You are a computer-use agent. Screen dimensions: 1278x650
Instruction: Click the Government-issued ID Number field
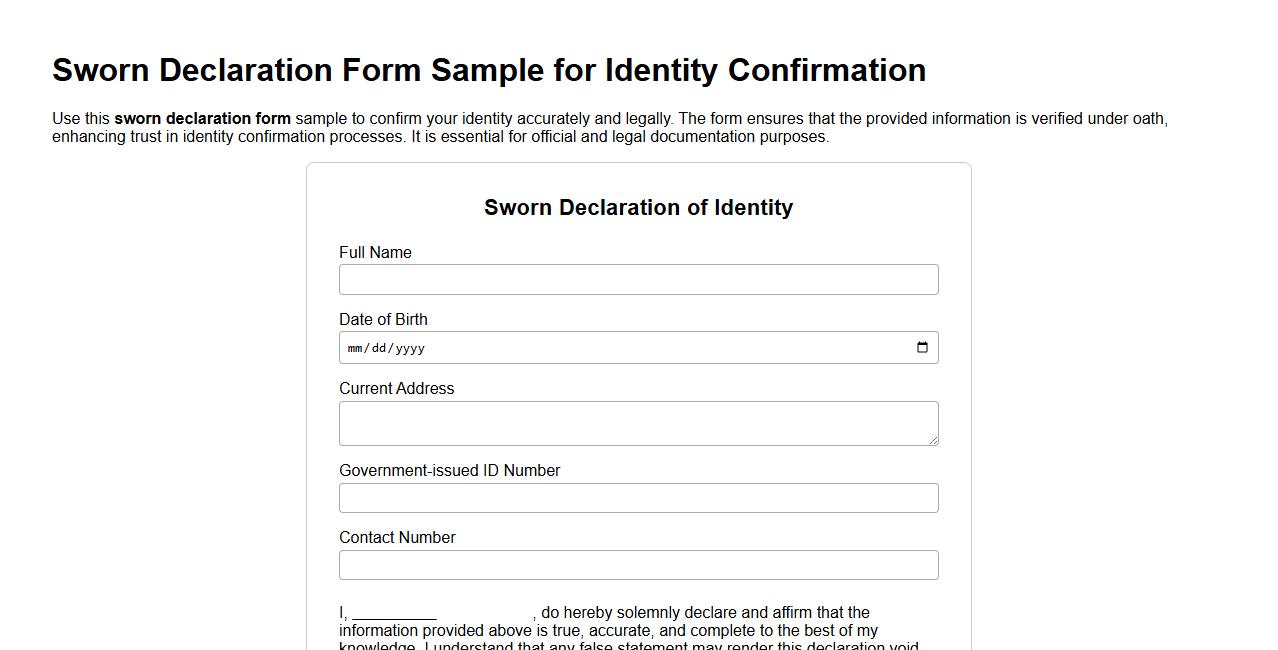click(638, 497)
